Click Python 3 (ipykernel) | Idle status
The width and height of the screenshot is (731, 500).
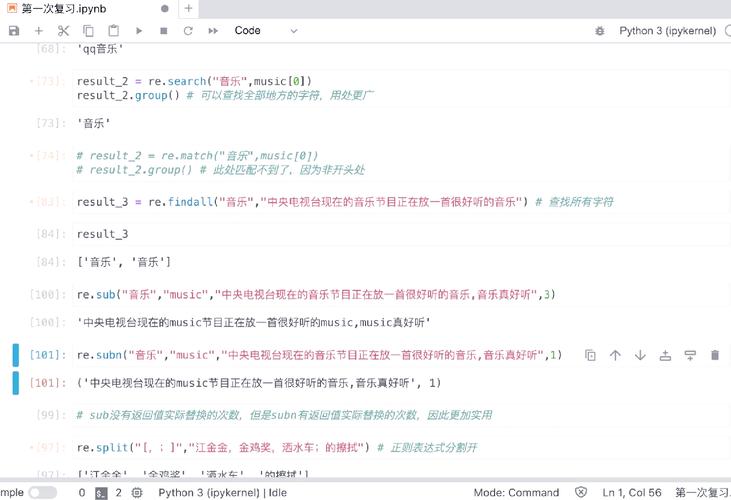pos(222,493)
